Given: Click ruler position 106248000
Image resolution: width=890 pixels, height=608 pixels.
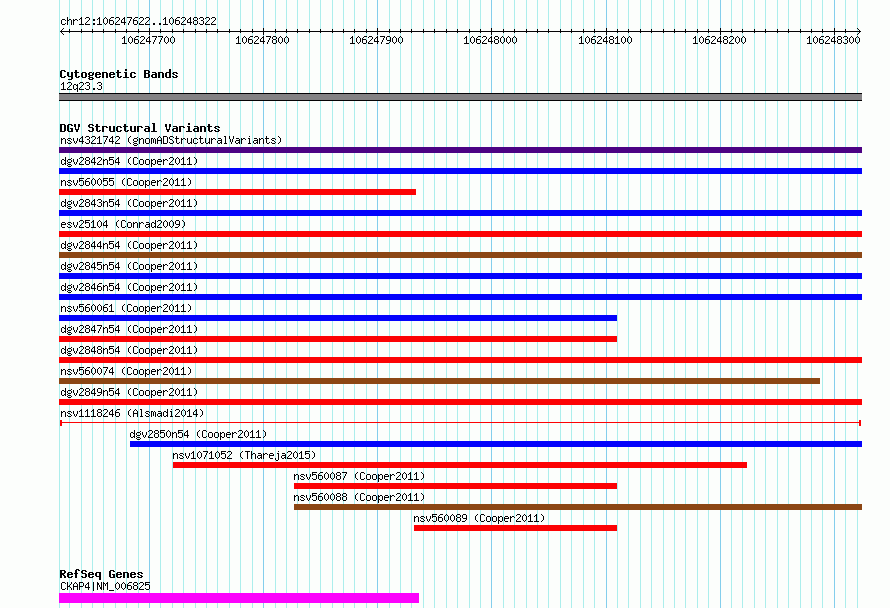Looking at the screenshot, I should 490,40.
